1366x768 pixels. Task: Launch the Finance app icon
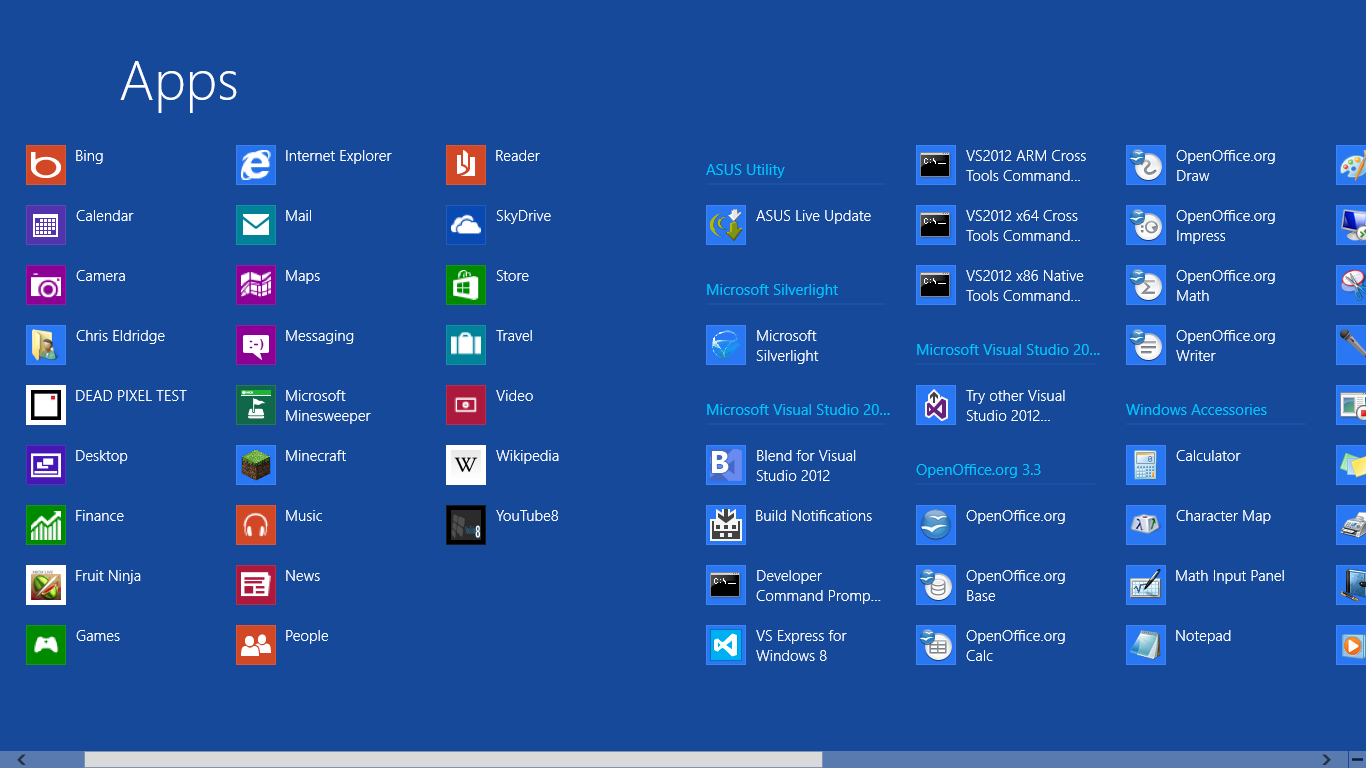(46, 525)
